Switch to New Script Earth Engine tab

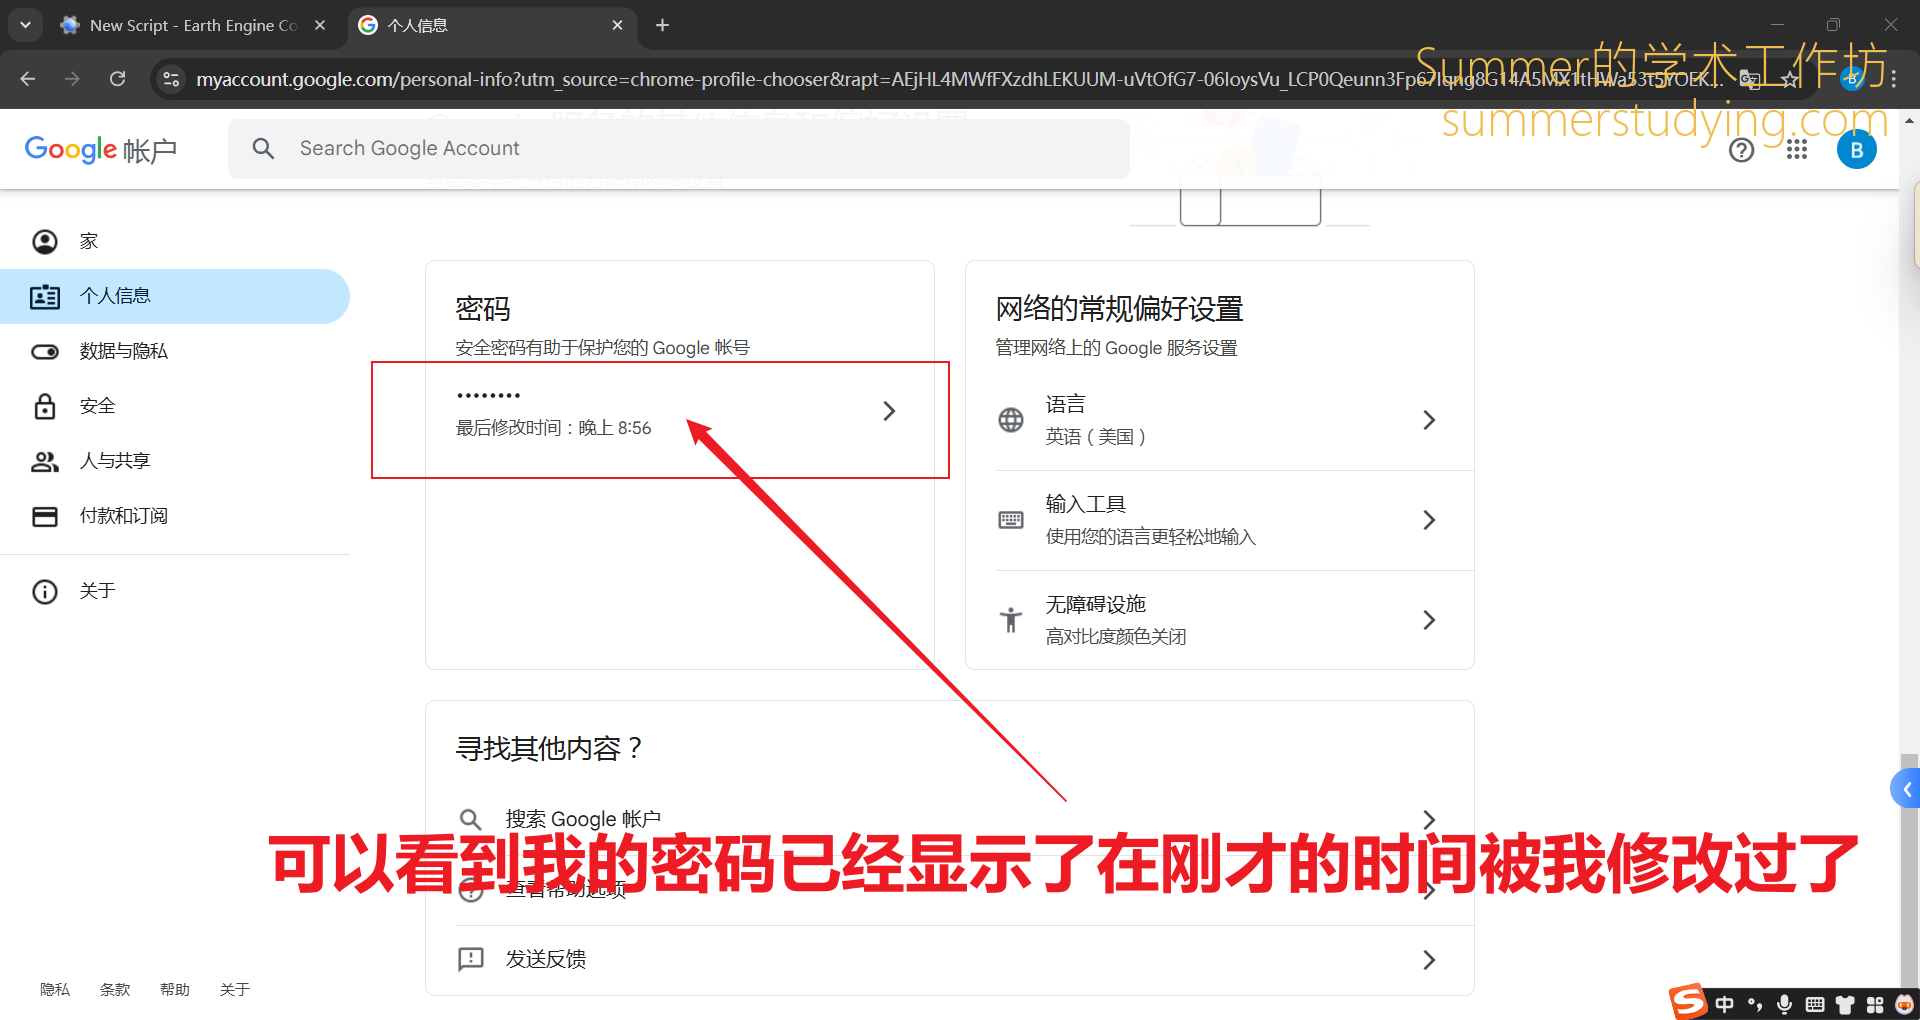tap(193, 25)
